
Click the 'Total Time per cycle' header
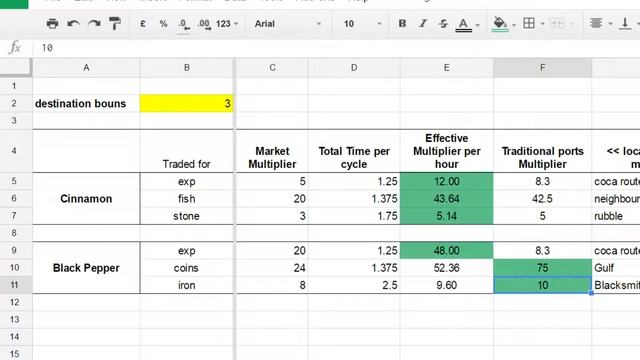coord(354,151)
